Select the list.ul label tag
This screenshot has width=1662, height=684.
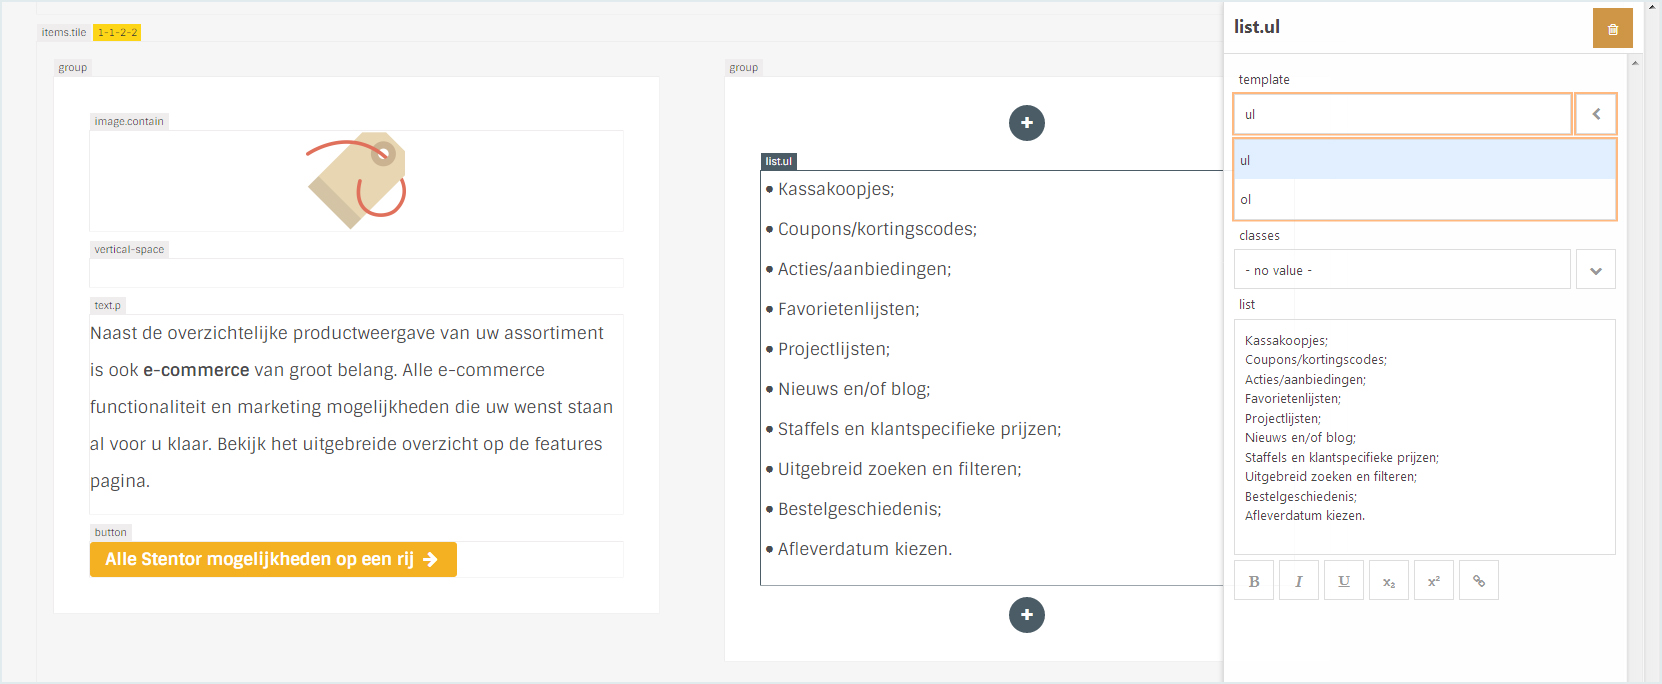click(x=779, y=161)
